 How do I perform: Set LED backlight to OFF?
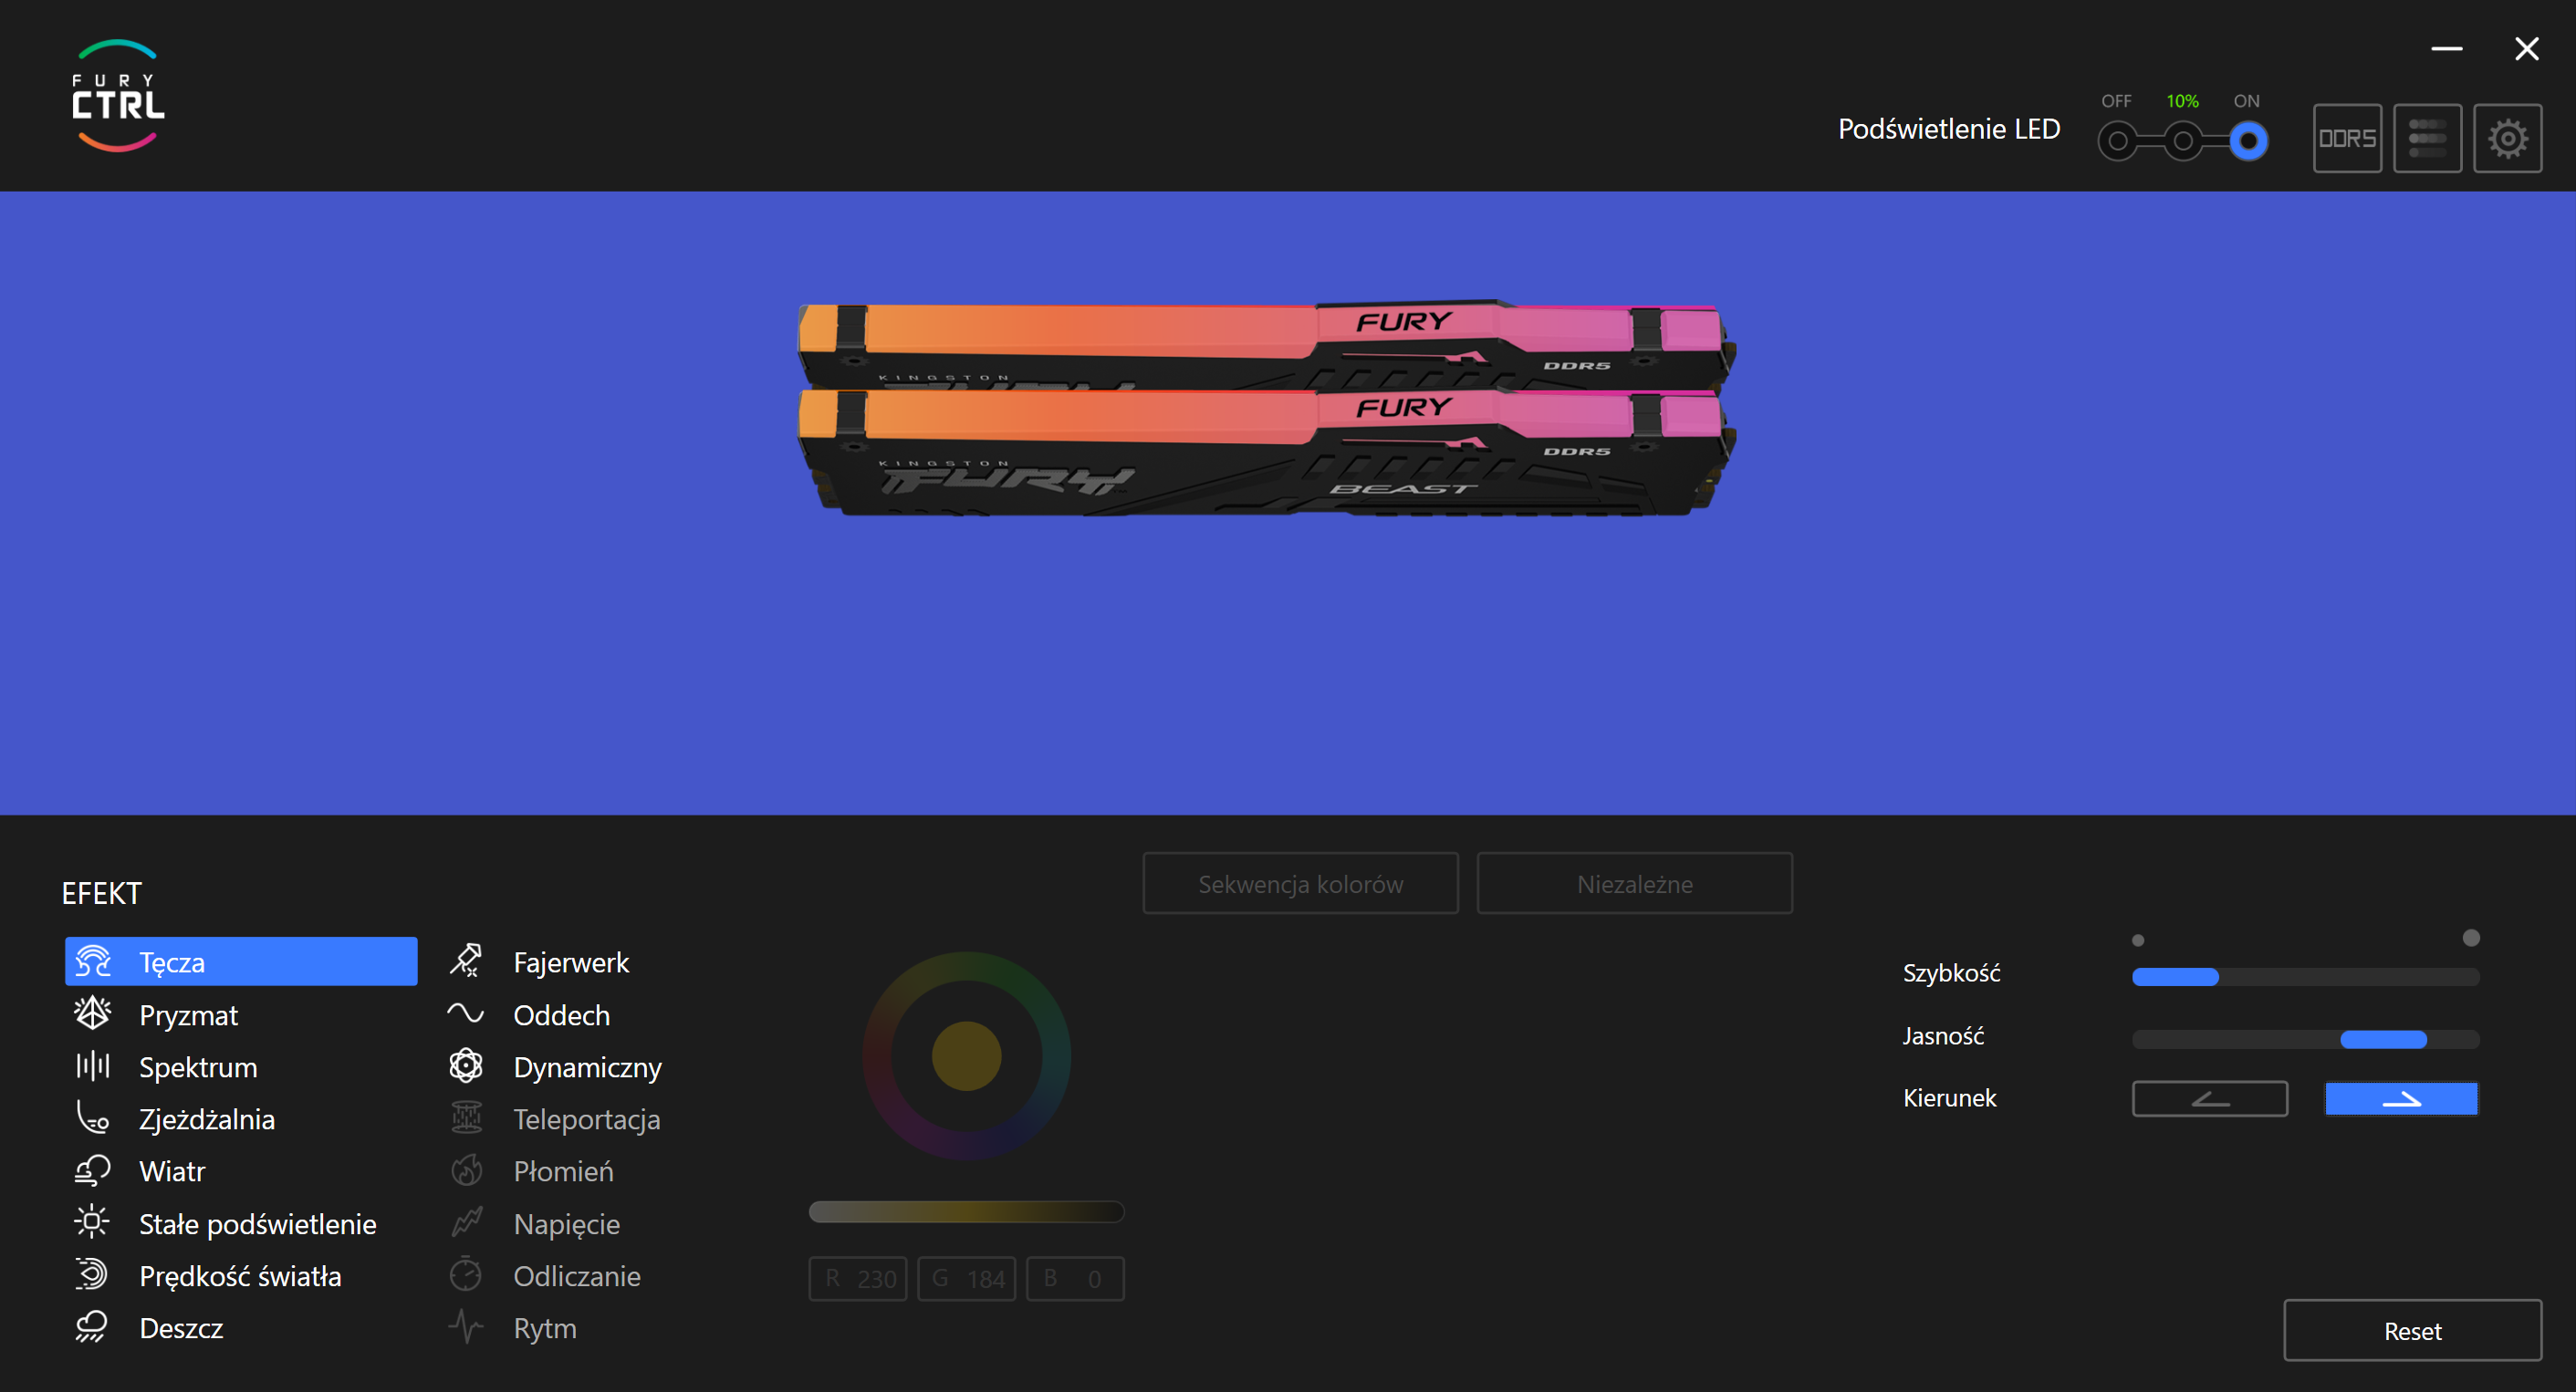pyautogui.click(x=2117, y=141)
